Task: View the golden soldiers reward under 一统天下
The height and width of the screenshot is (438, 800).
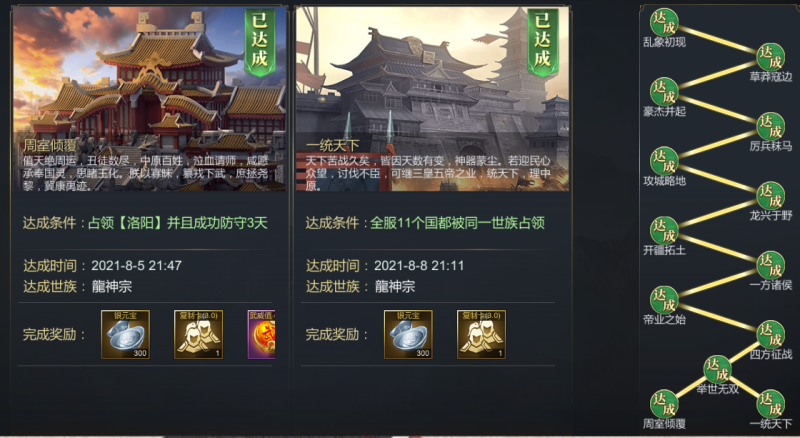Action: point(481,334)
